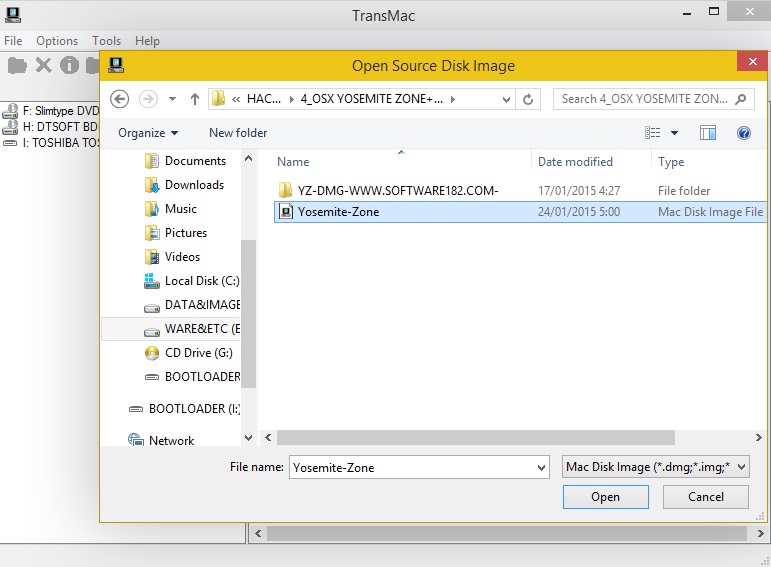The width and height of the screenshot is (771, 567).
Task: Select Pictures in the navigation pane
Action: (176, 233)
